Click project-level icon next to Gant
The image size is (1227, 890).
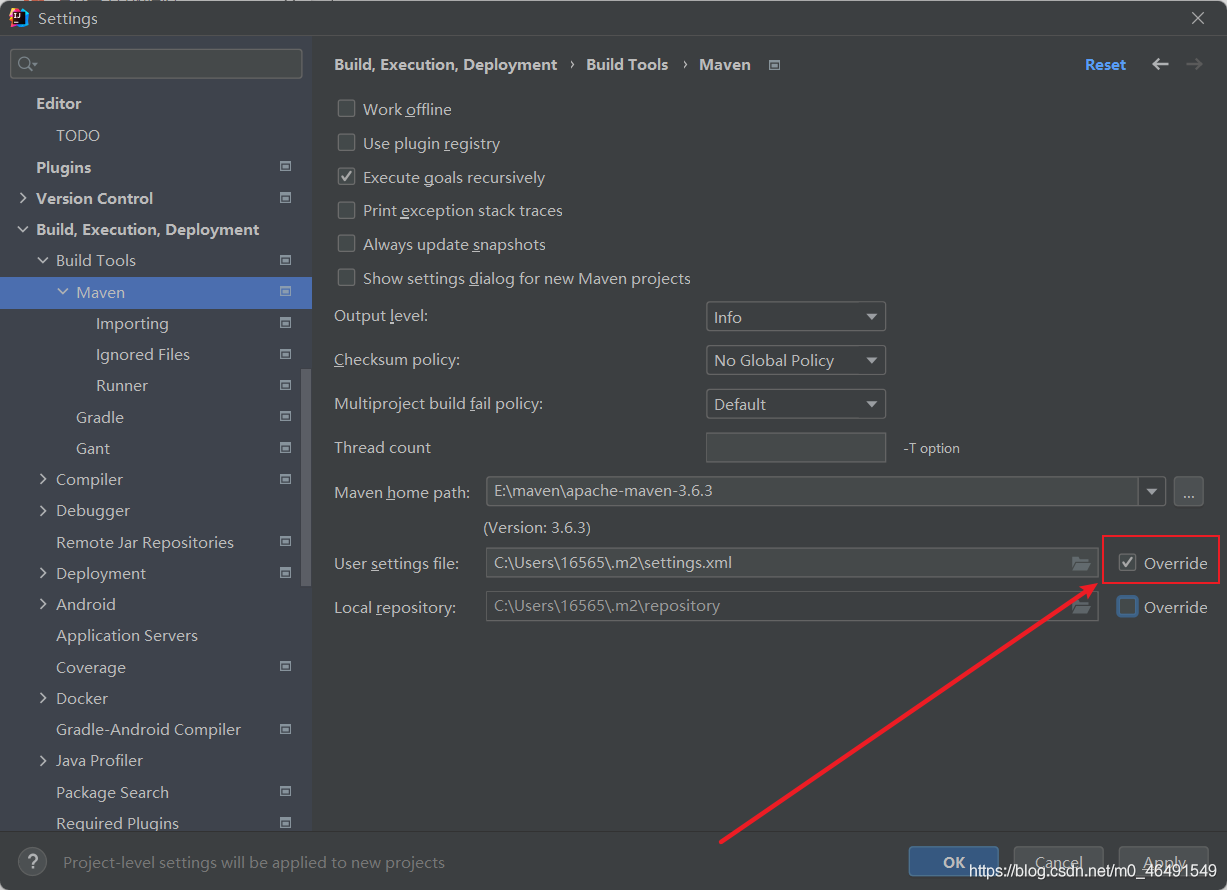point(285,448)
